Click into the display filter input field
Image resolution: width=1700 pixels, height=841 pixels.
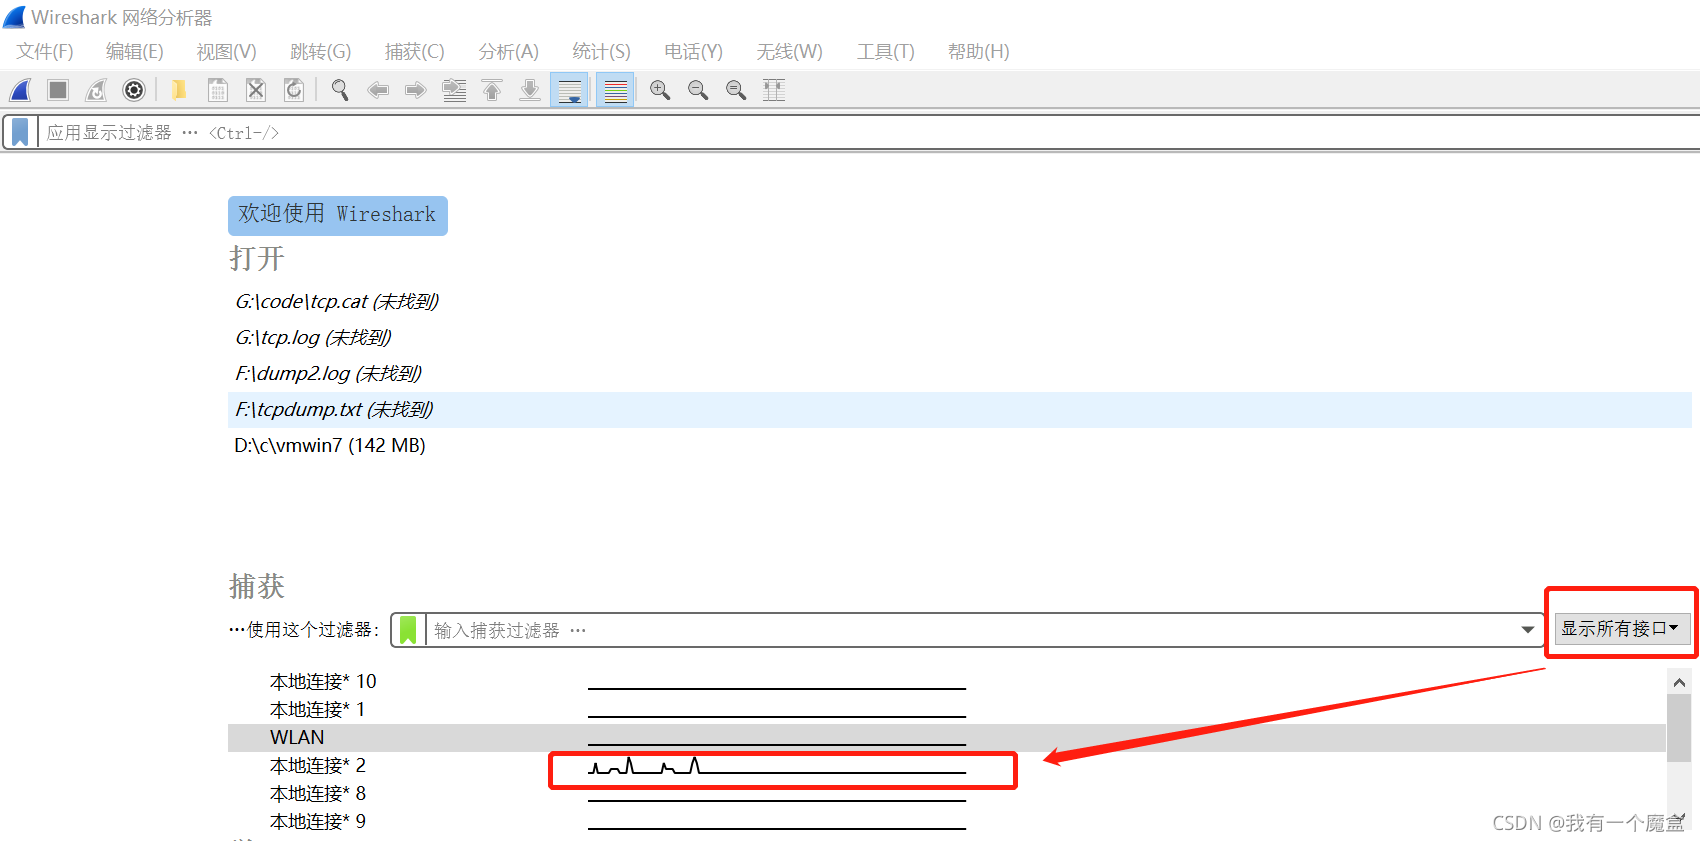point(868,132)
